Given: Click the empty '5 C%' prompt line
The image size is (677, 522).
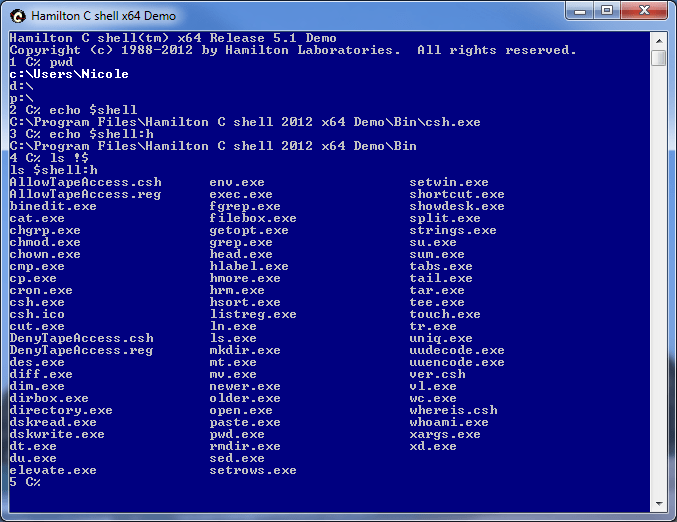Looking at the screenshot, I should [x=25, y=482].
